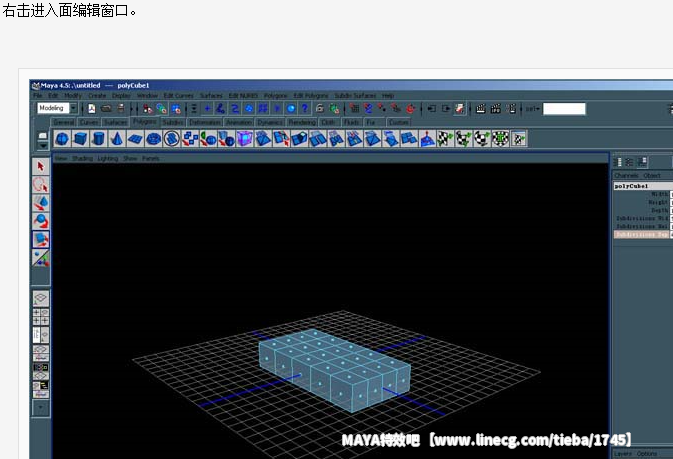Click the polygon cone shelf icon
Image resolution: width=673 pixels, height=459 pixels.
tap(118, 139)
